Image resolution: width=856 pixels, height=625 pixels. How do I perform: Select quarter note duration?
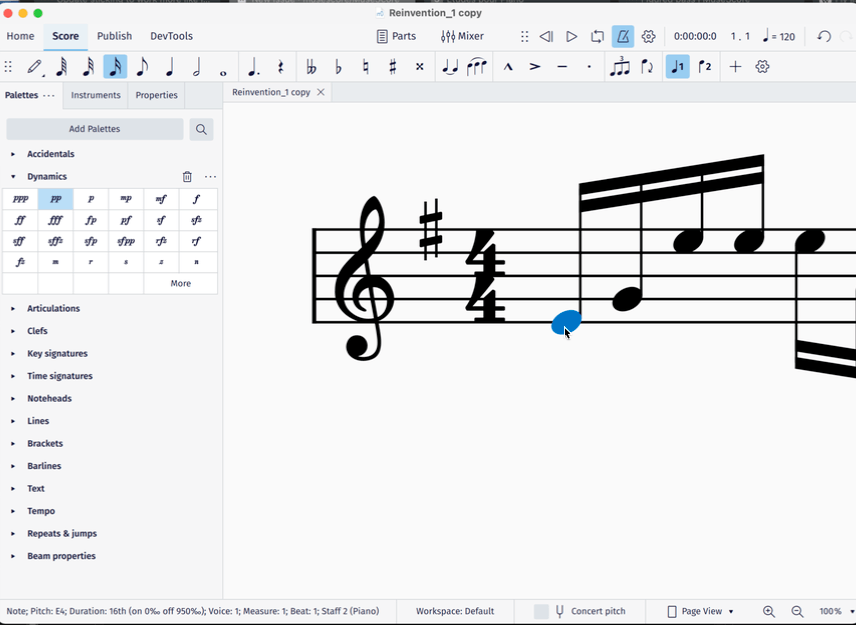point(169,67)
